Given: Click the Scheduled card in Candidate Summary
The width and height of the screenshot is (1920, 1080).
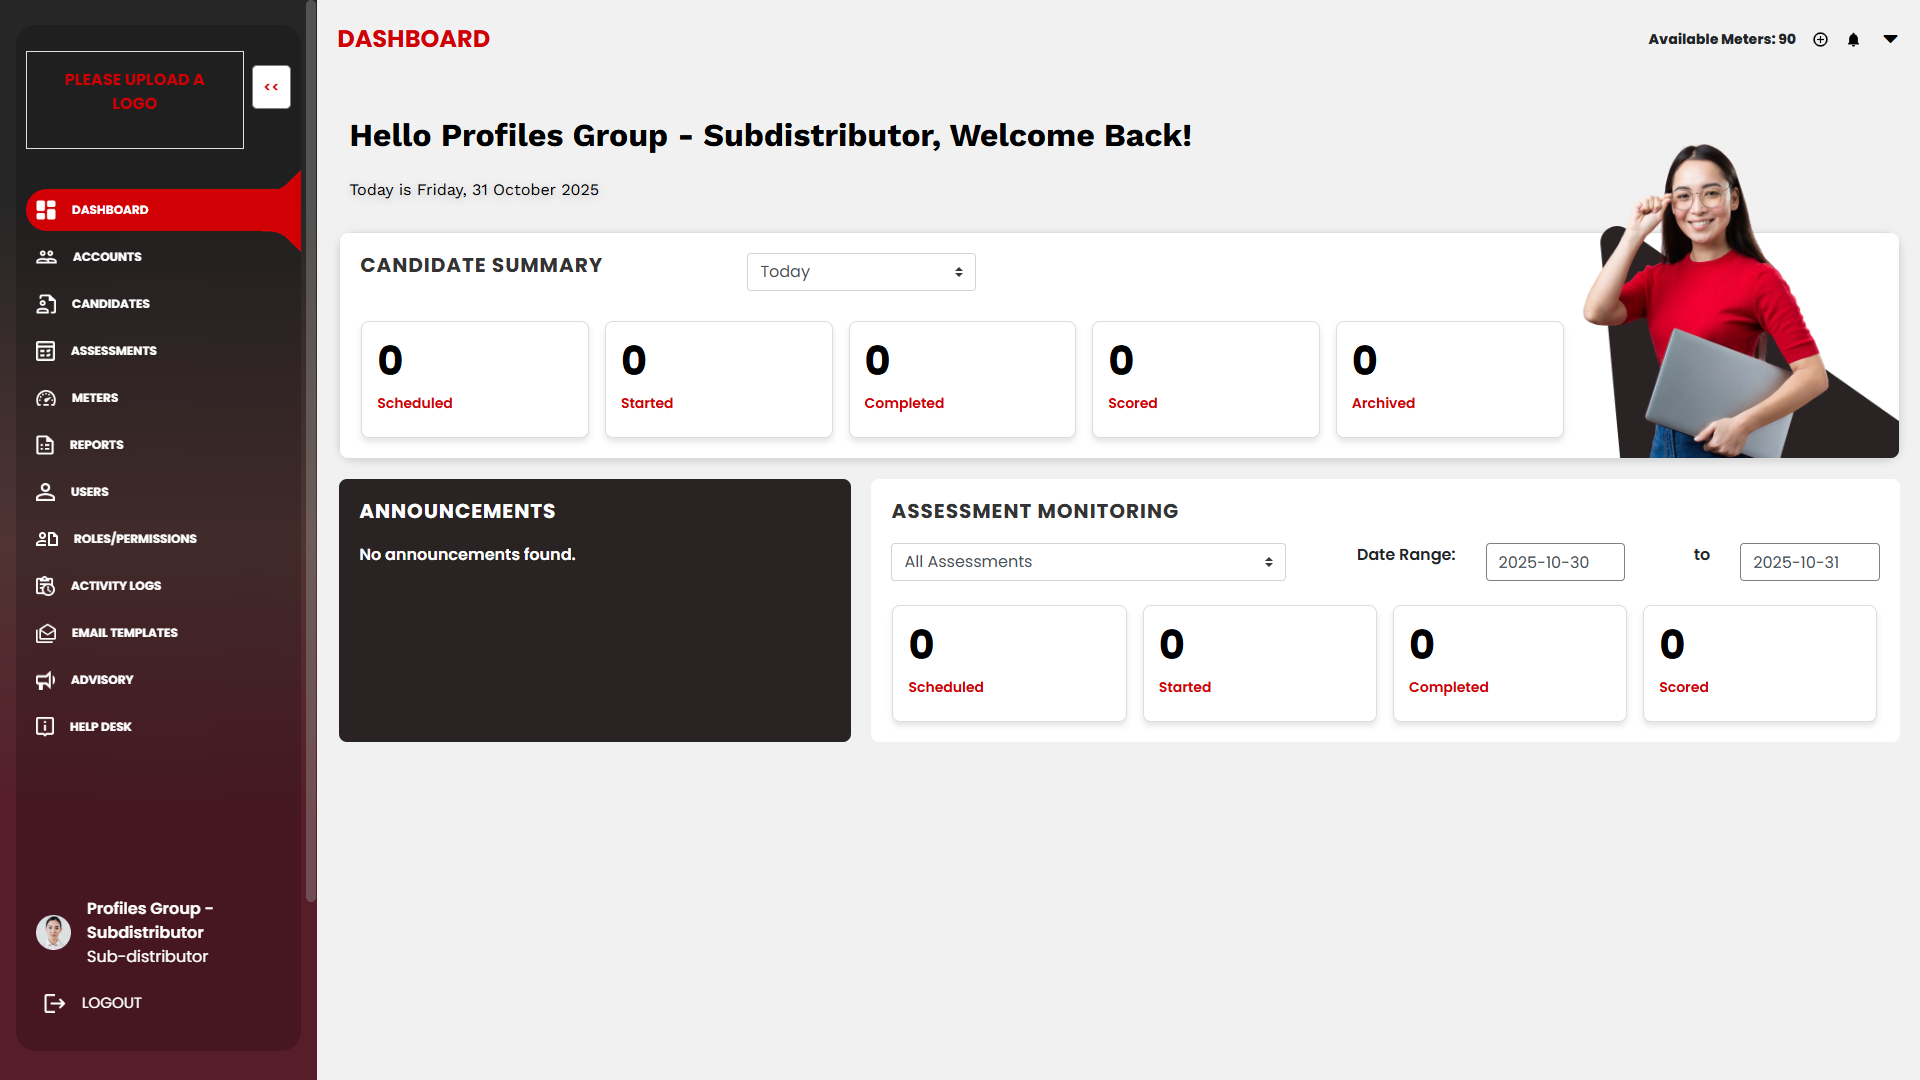Looking at the screenshot, I should pyautogui.click(x=474, y=379).
